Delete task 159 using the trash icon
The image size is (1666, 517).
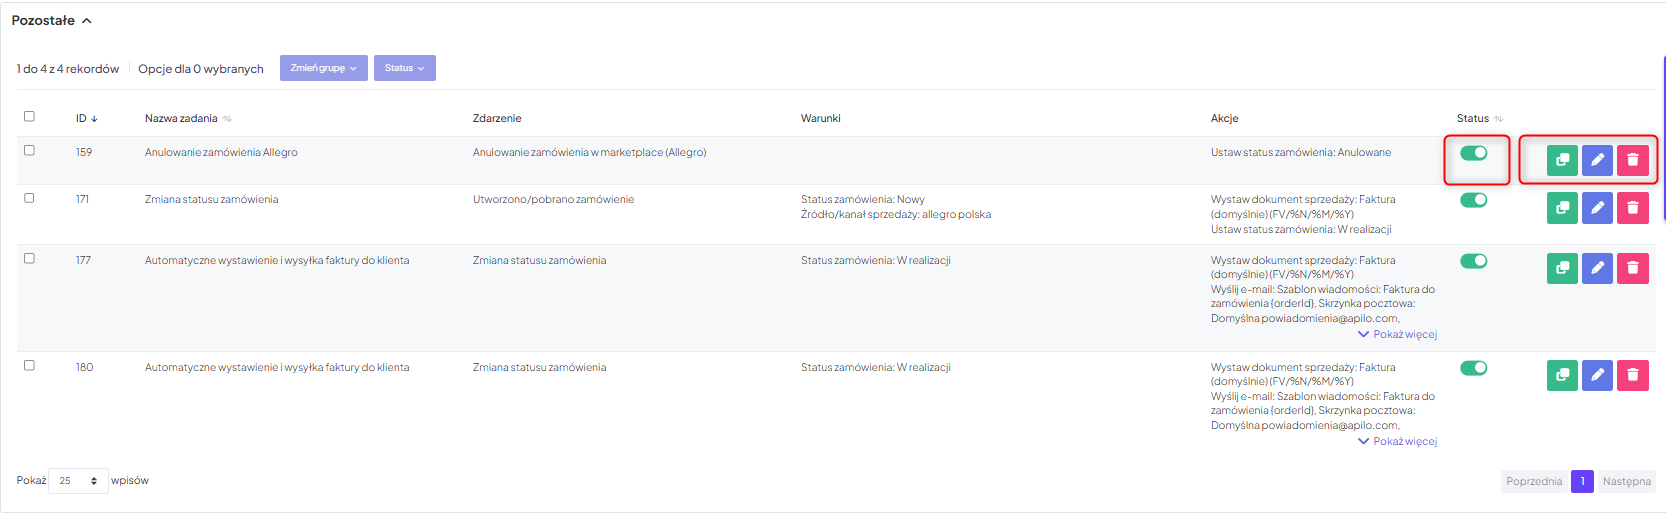pos(1633,160)
